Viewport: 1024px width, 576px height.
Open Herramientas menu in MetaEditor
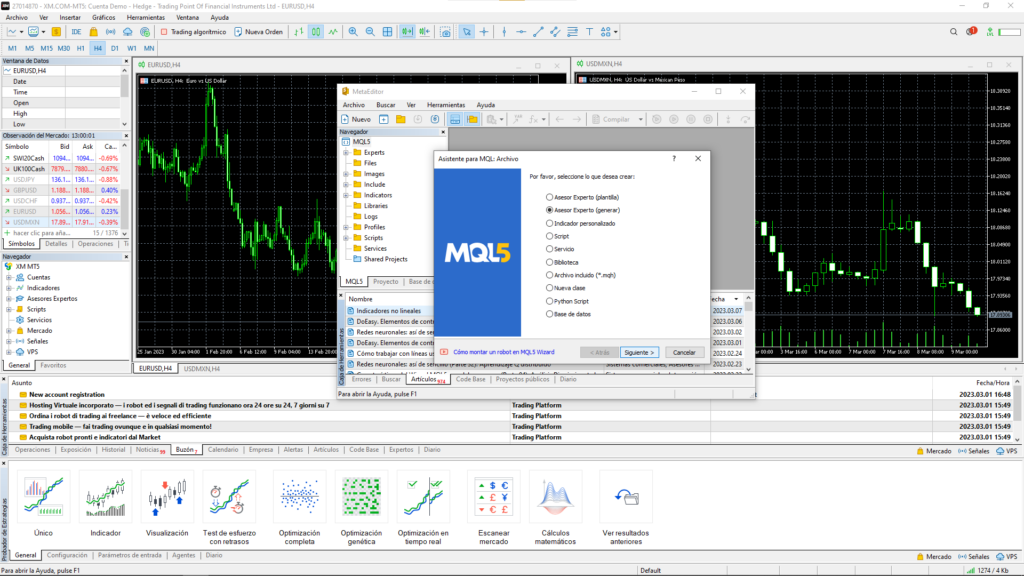(446, 105)
